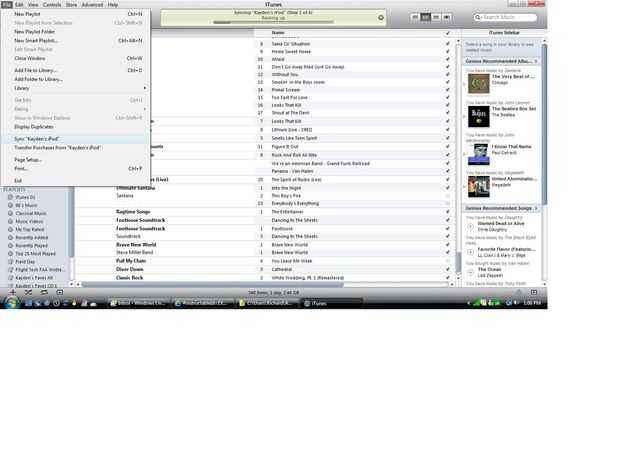
Task: Toggle the artwork viewer button
Action: click(x=60, y=292)
